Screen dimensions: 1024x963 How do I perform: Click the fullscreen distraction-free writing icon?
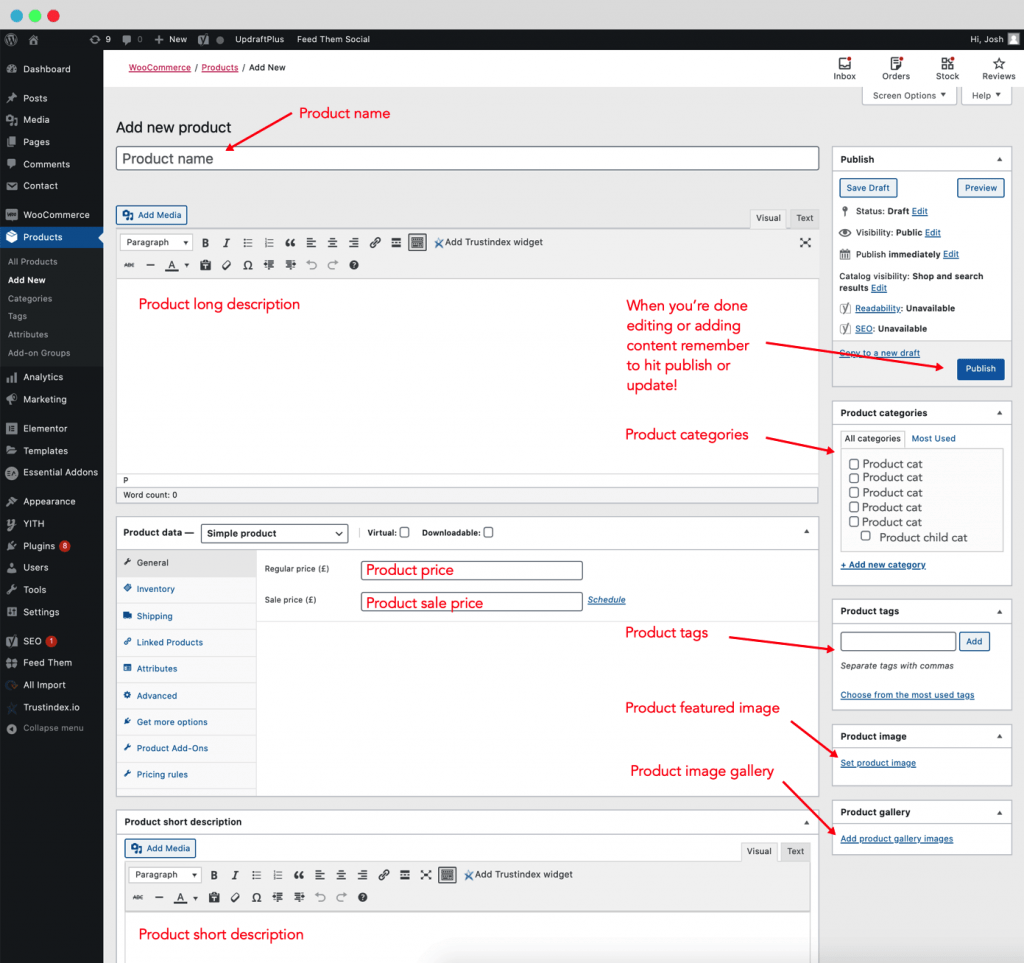pyautogui.click(x=805, y=241)
